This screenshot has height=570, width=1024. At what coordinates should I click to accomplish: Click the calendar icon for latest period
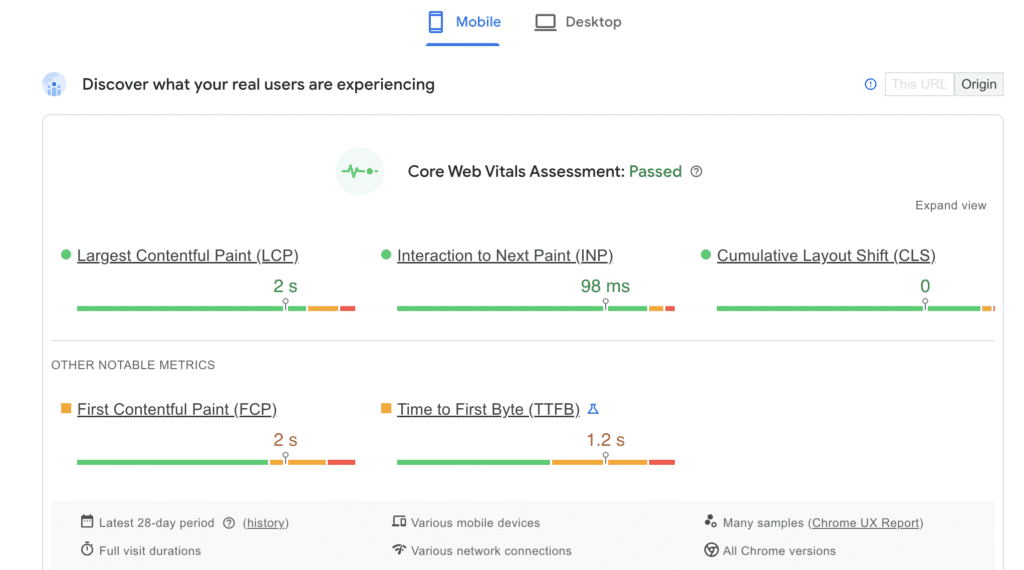[87, 522]
